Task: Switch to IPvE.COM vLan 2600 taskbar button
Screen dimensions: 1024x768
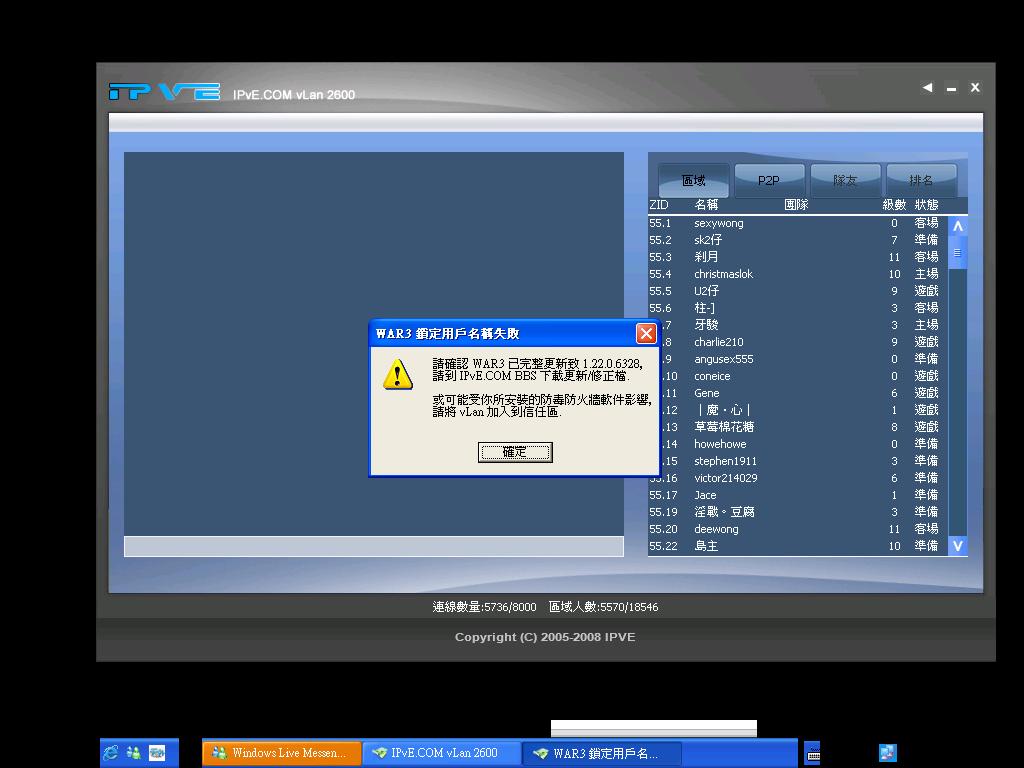Action: [442, 753]
